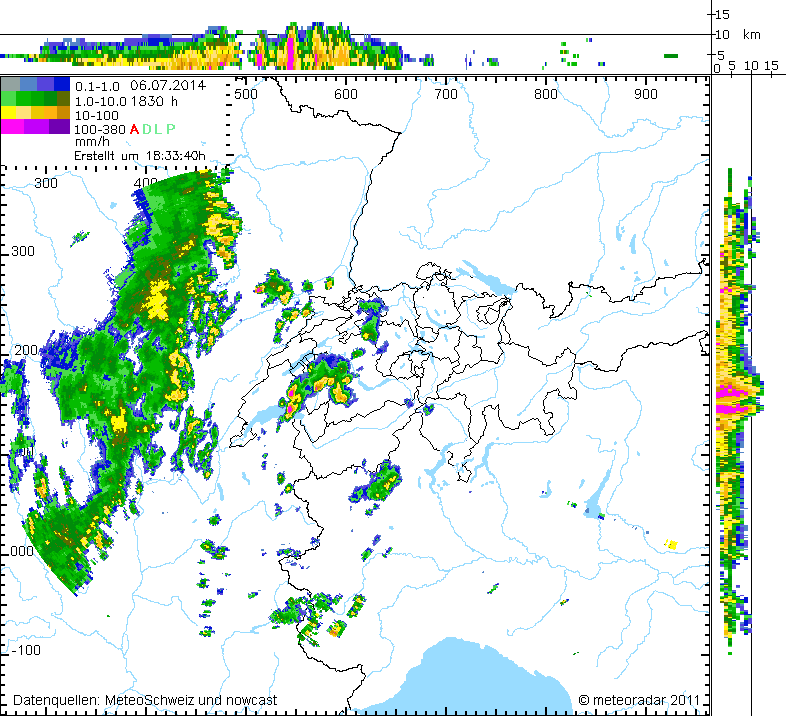This screenshot has width=786, height=716.
Task: Pick the bright yellow legend swatch
Action: tap(9, 112)
